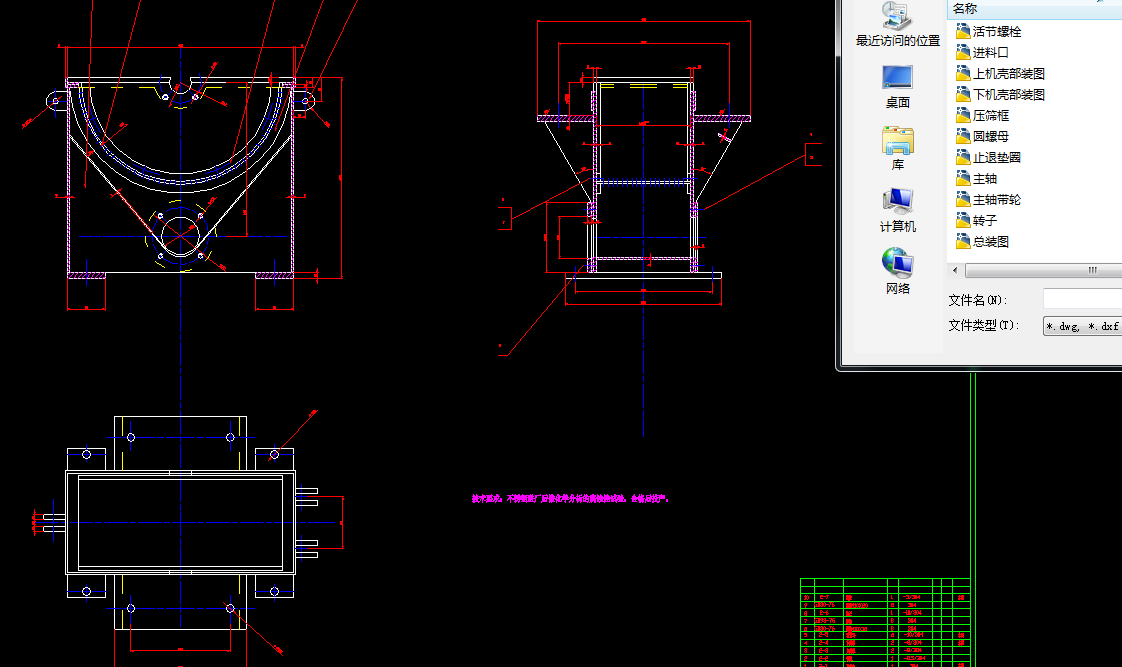
Task: Open Network (网络) in dialog sidebar
Action: [897, 272]
